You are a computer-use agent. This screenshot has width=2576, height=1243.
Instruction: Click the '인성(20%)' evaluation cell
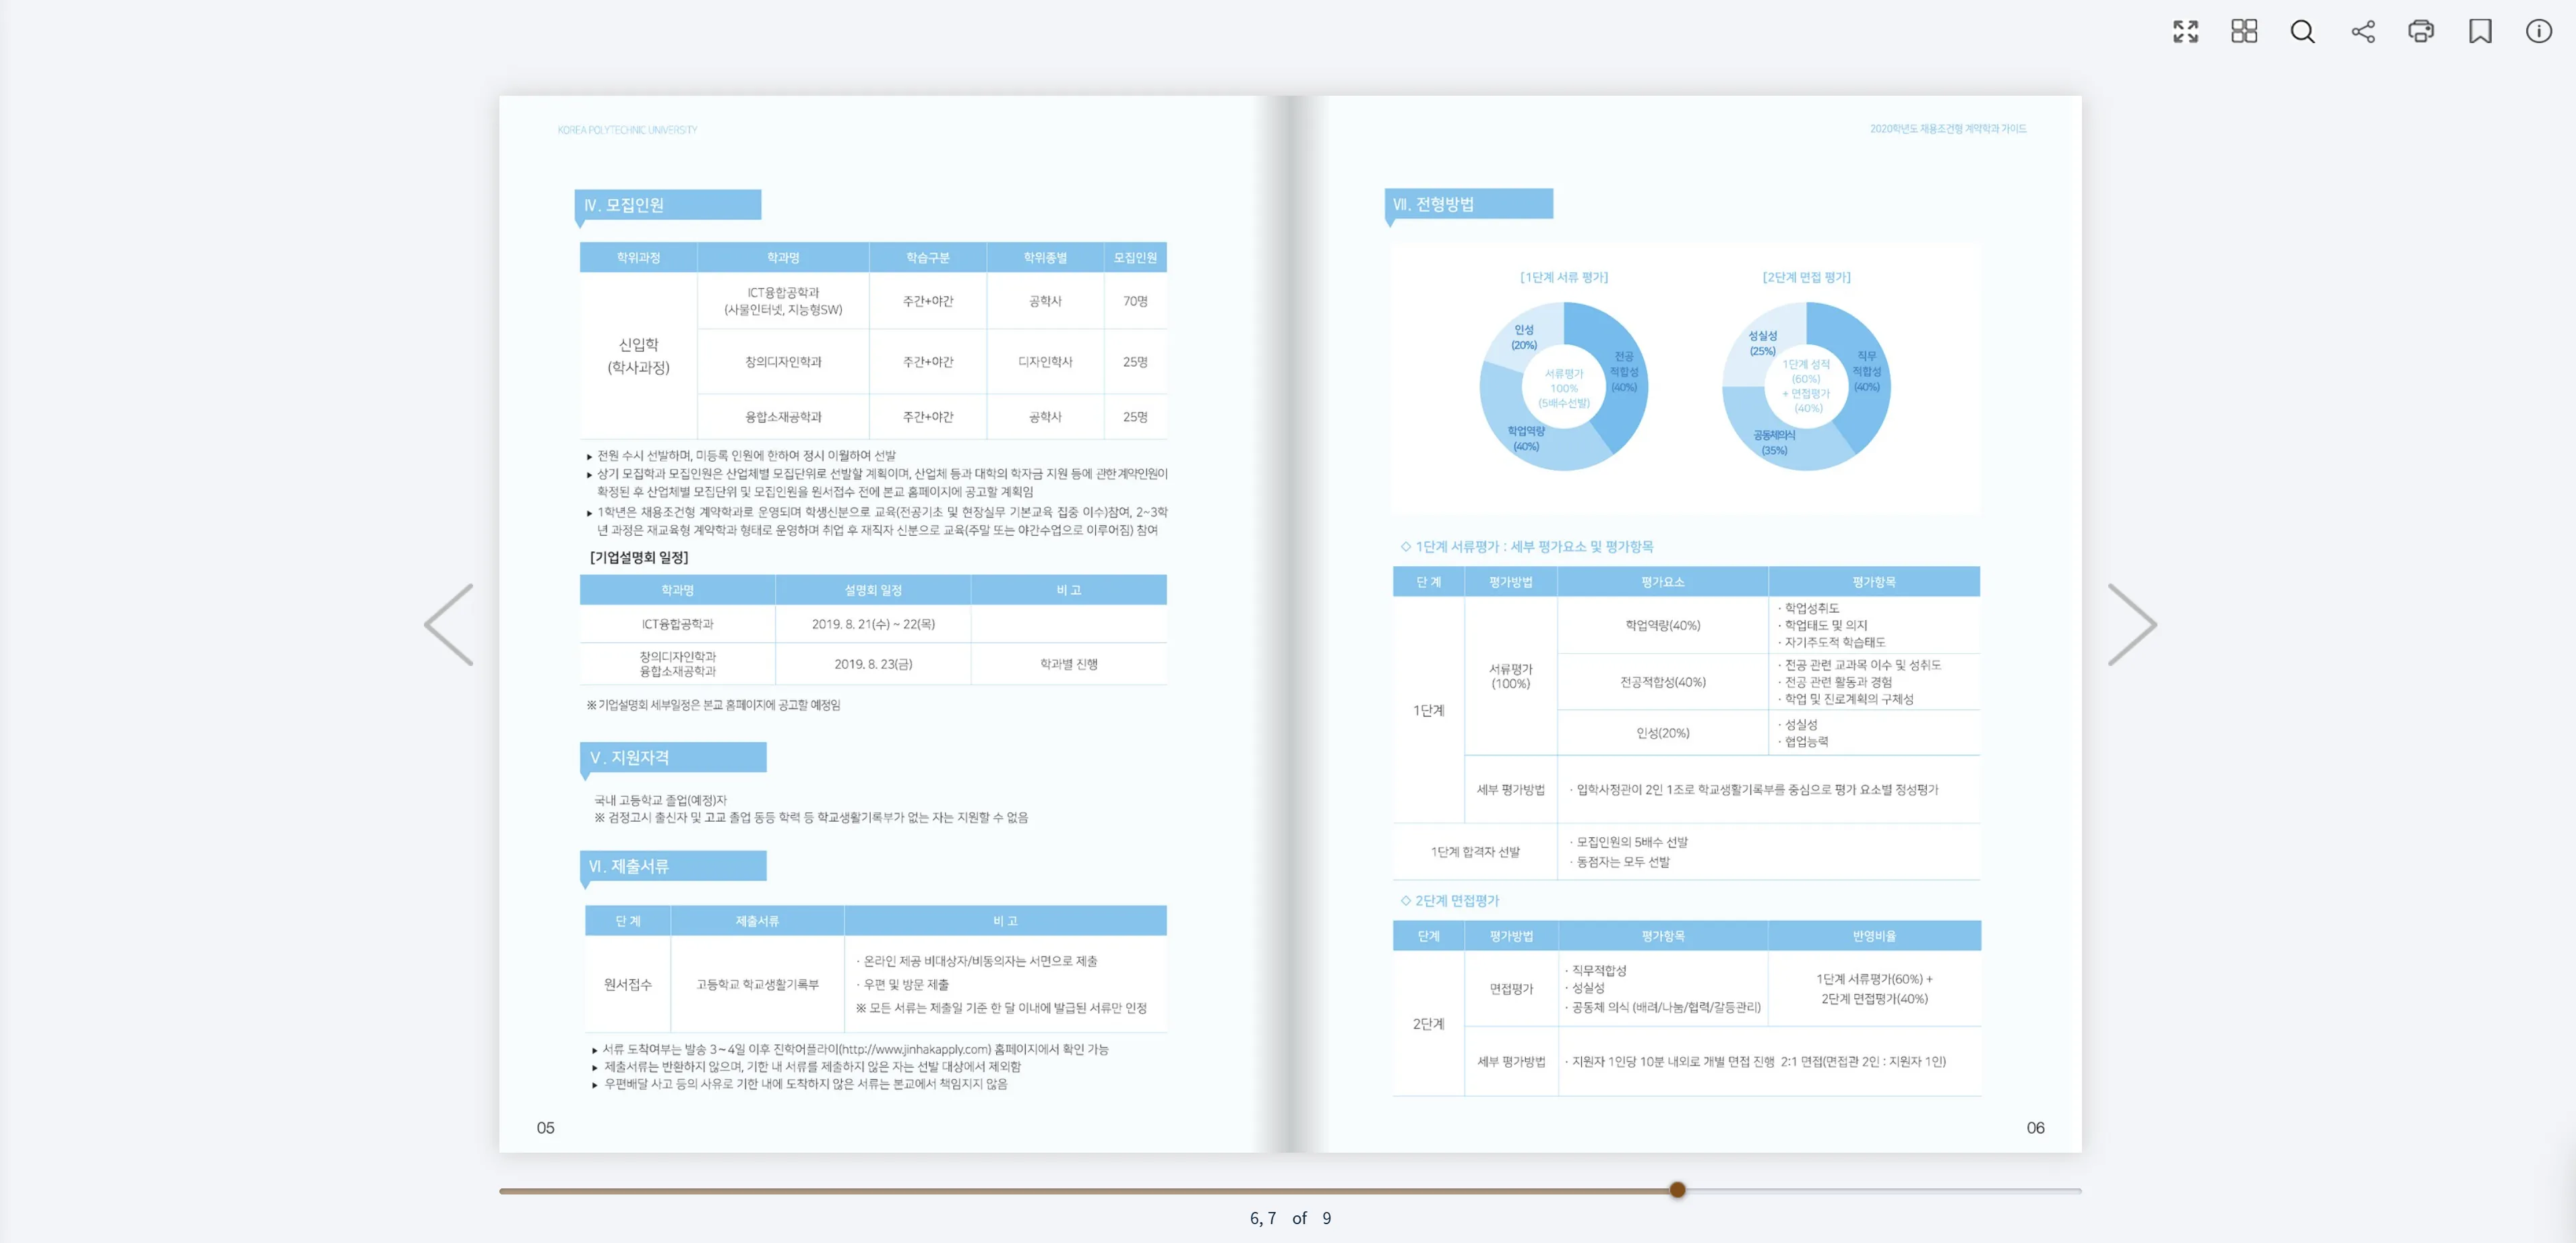[x=1662, y=733]
